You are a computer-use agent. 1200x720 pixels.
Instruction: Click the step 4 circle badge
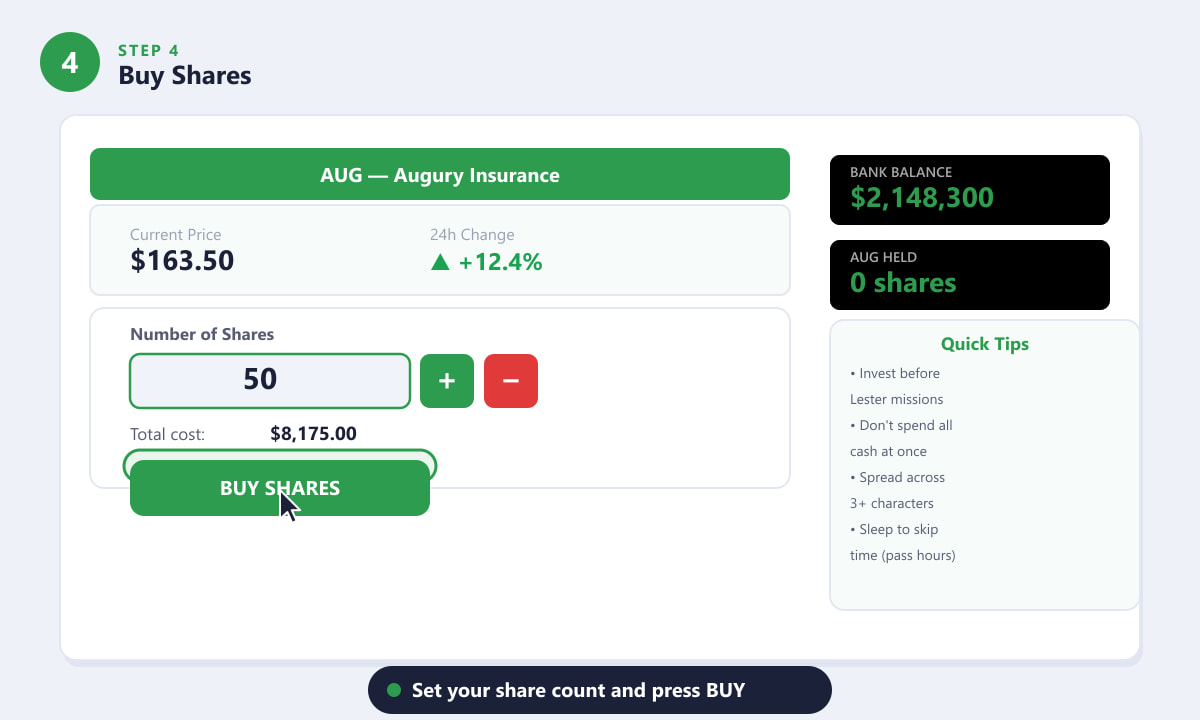[x=70, y=62]
